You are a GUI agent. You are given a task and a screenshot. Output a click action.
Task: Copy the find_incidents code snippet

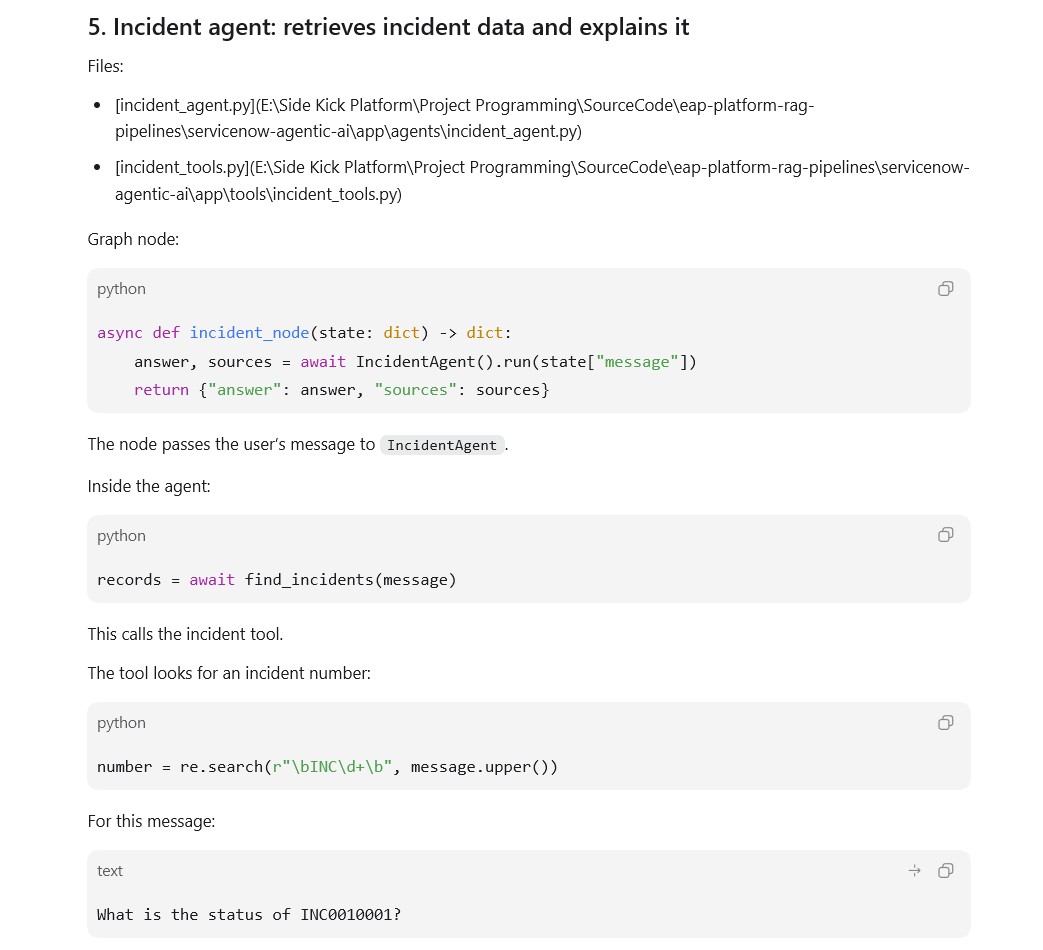coord(945,535)
